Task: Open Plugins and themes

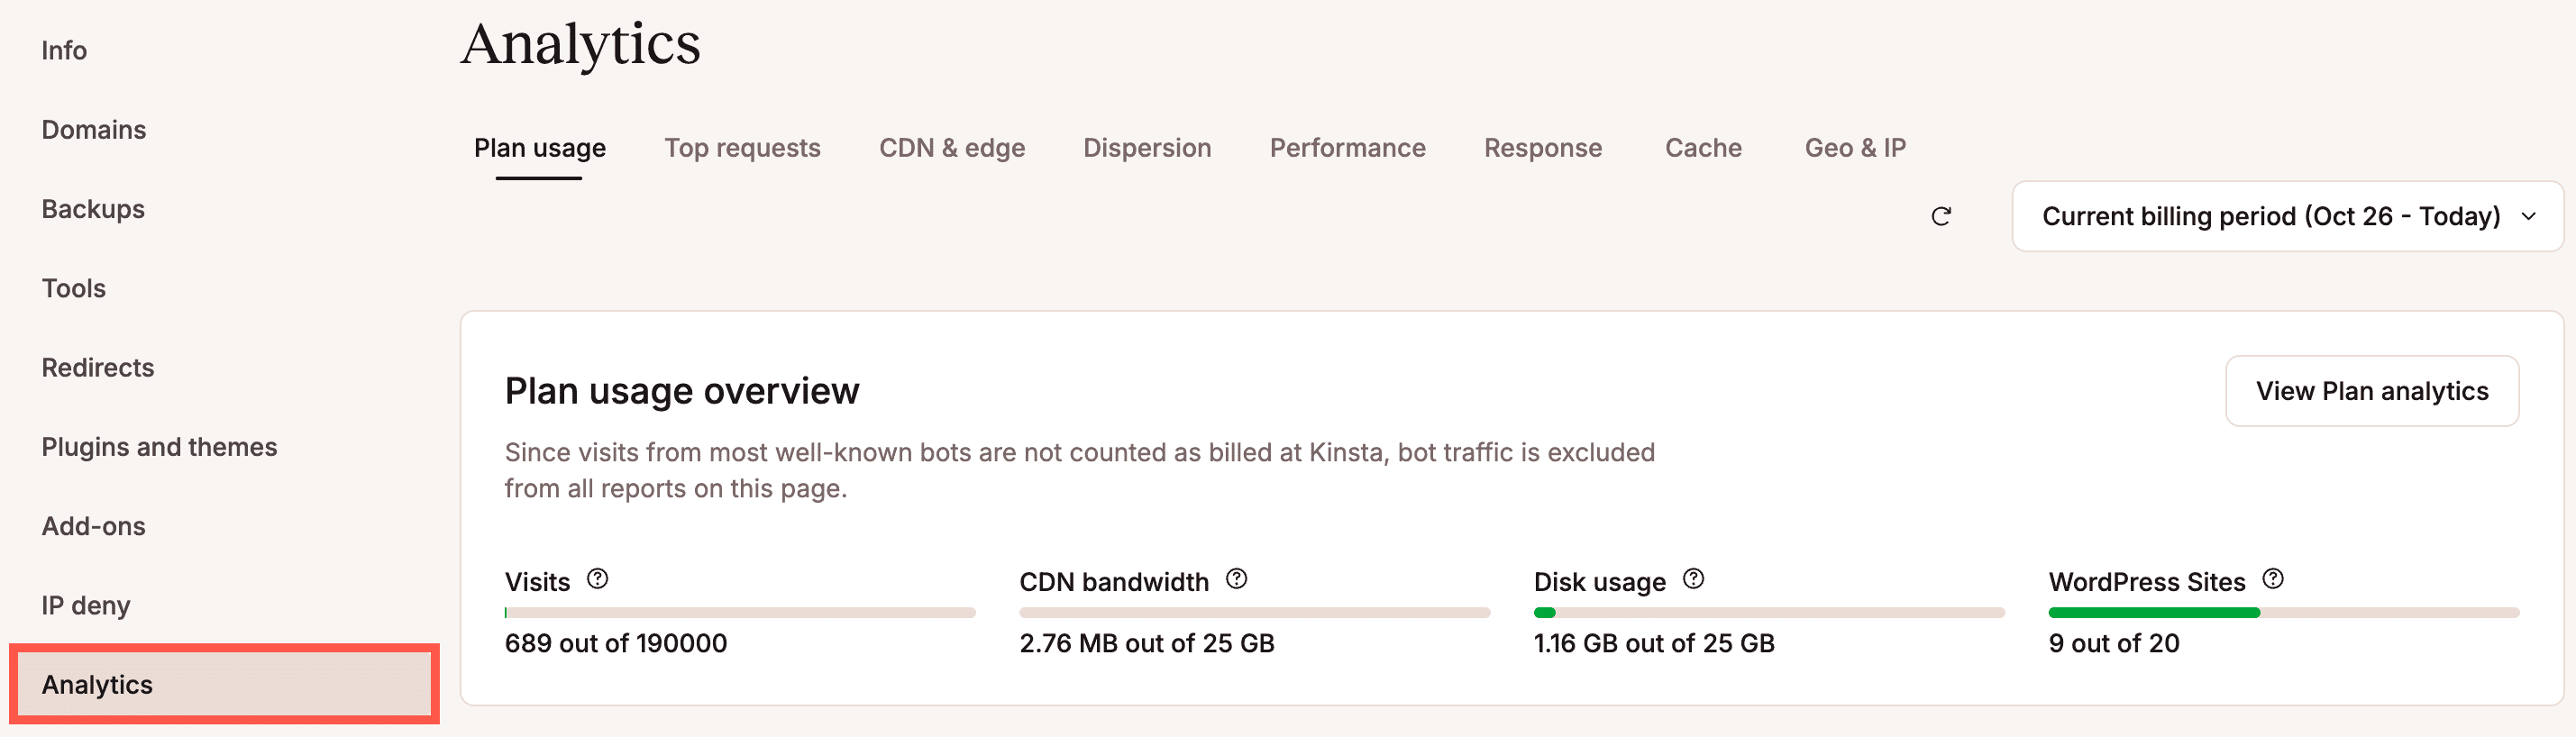Action: pyautogui.click(x=160, y=446)
